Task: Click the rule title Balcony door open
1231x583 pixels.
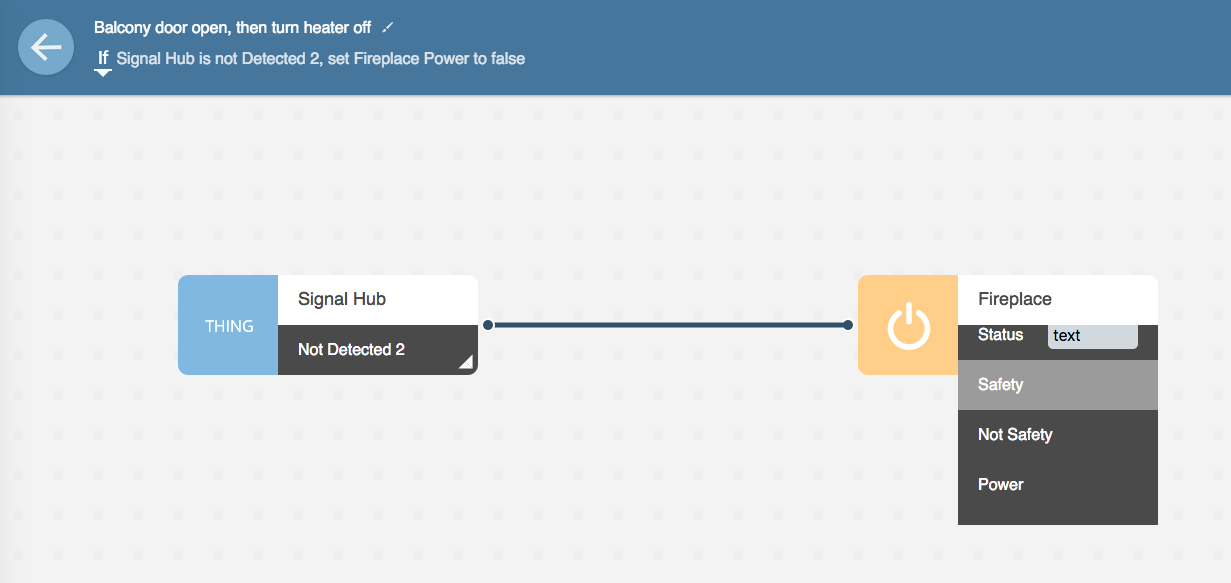Action: [232, 27]
